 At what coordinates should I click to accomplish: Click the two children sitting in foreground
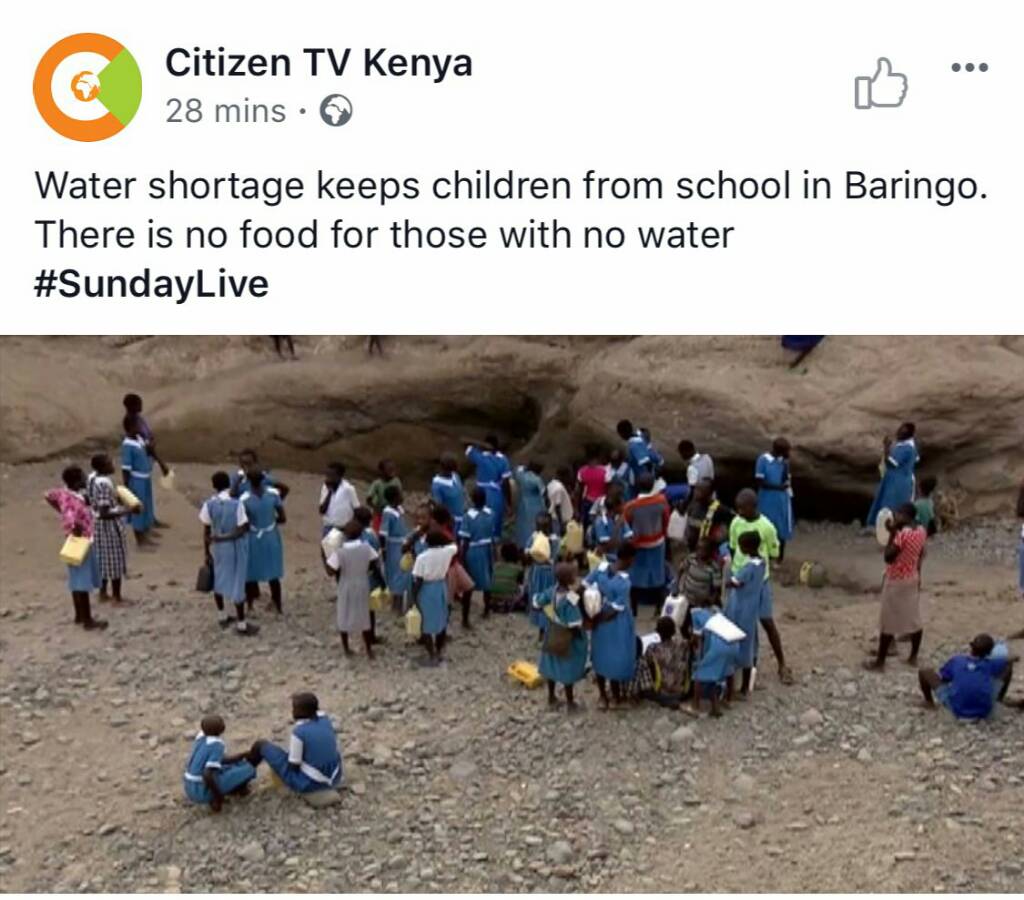pyautogui.click(x=264, y=752)
